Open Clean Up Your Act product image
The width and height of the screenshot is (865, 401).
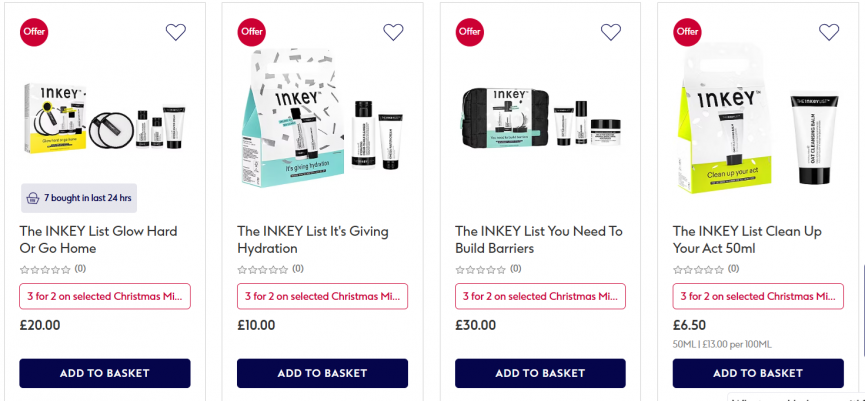(x=758, y=118)
